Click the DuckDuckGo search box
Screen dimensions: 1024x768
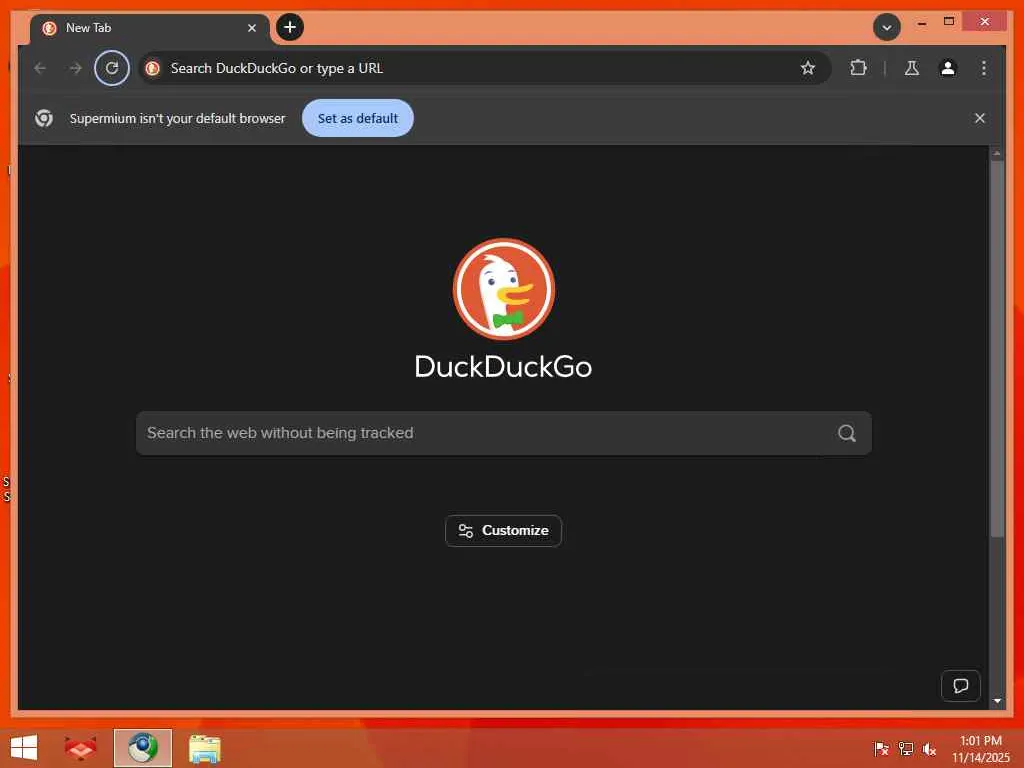tap(504, 433)
